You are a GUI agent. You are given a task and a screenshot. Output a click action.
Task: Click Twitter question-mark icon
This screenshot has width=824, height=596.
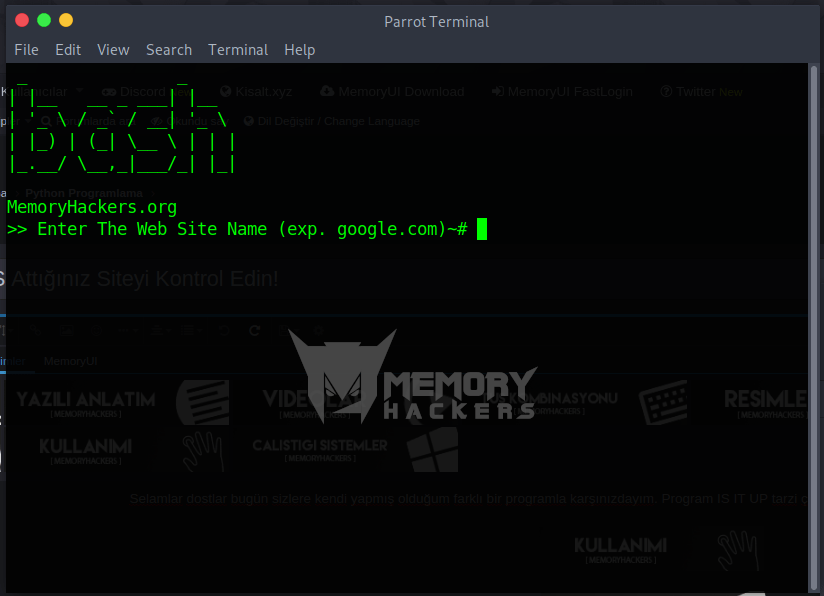pyautogui.click(x=666, y=91)
